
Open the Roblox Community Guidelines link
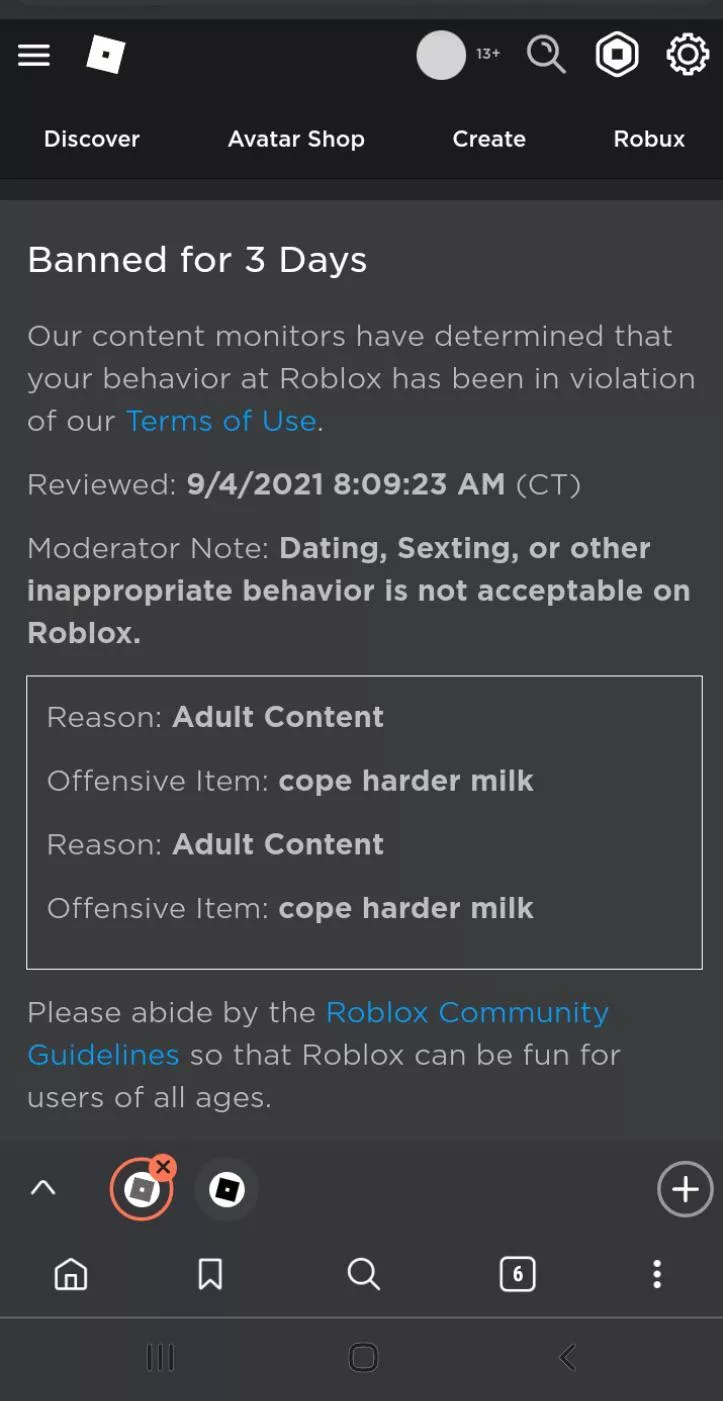(467, 1012)
